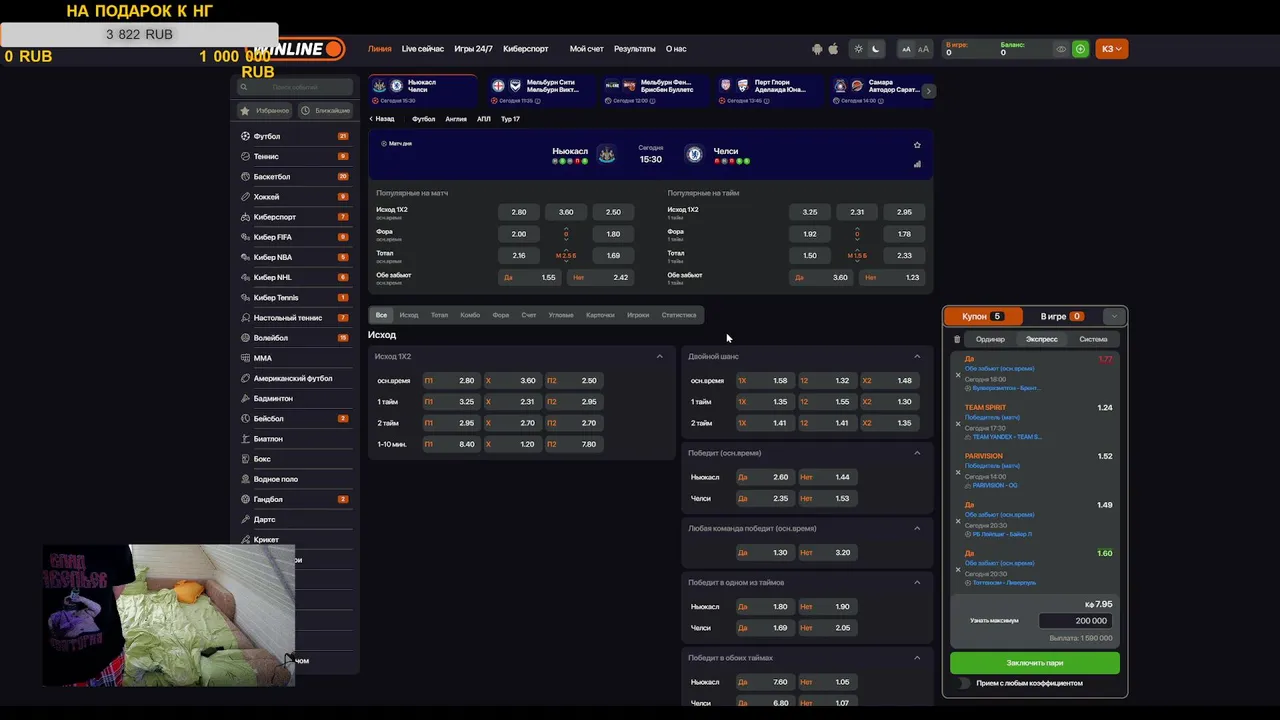Open Избранное favorites filter

point(265,111)
